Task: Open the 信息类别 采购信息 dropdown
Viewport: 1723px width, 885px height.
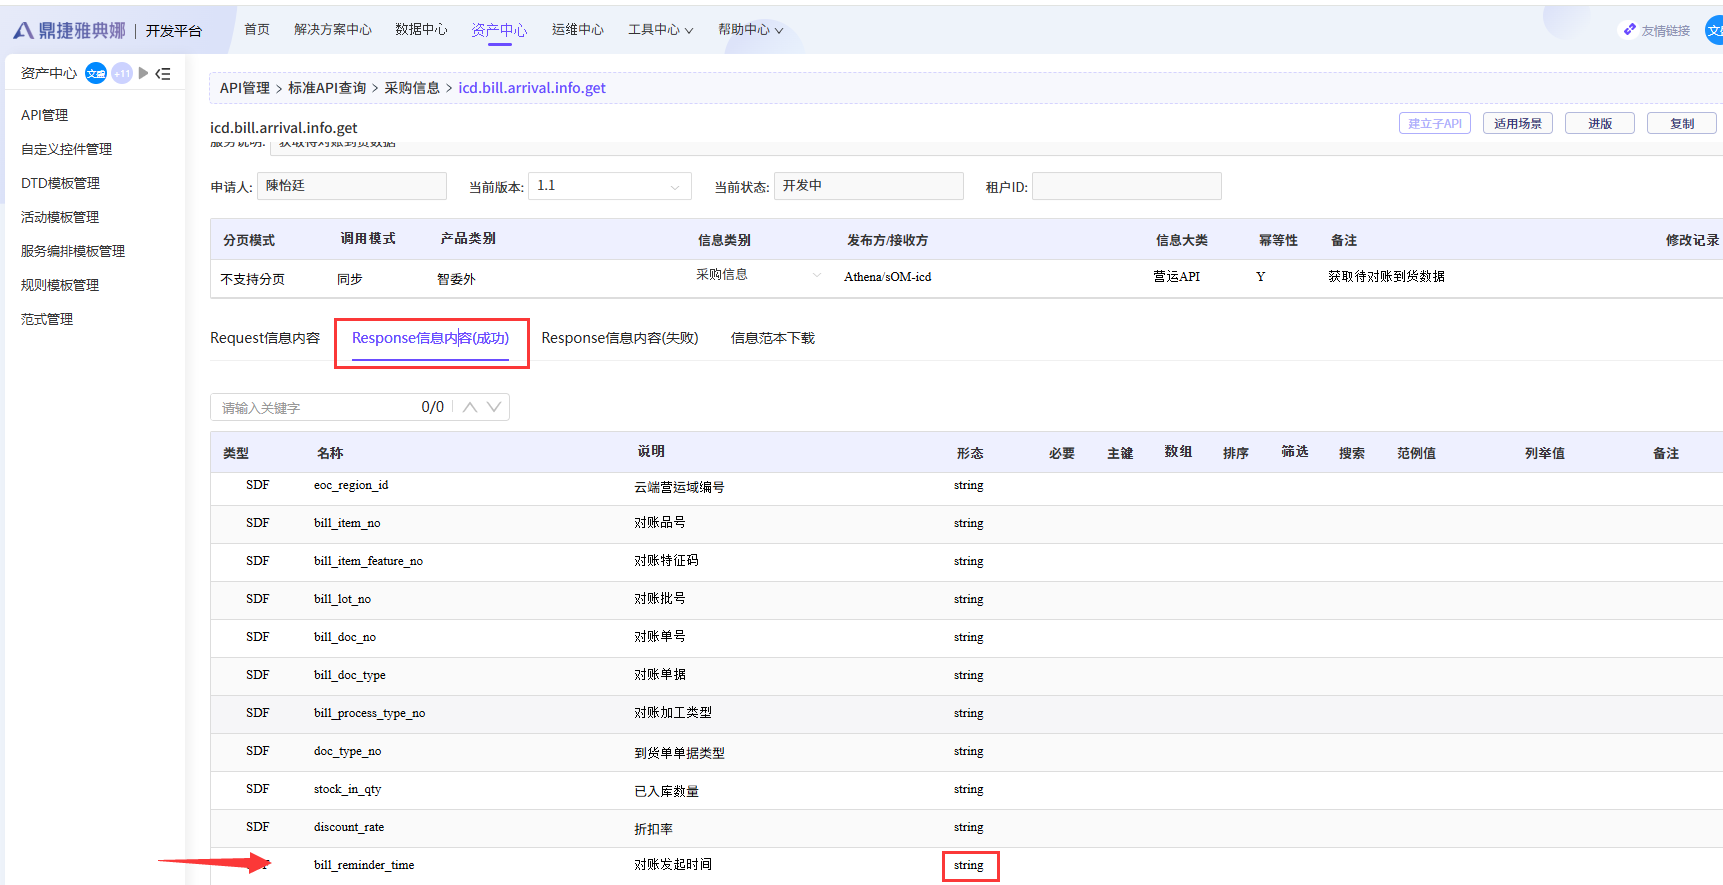Action: click(759, 275)
